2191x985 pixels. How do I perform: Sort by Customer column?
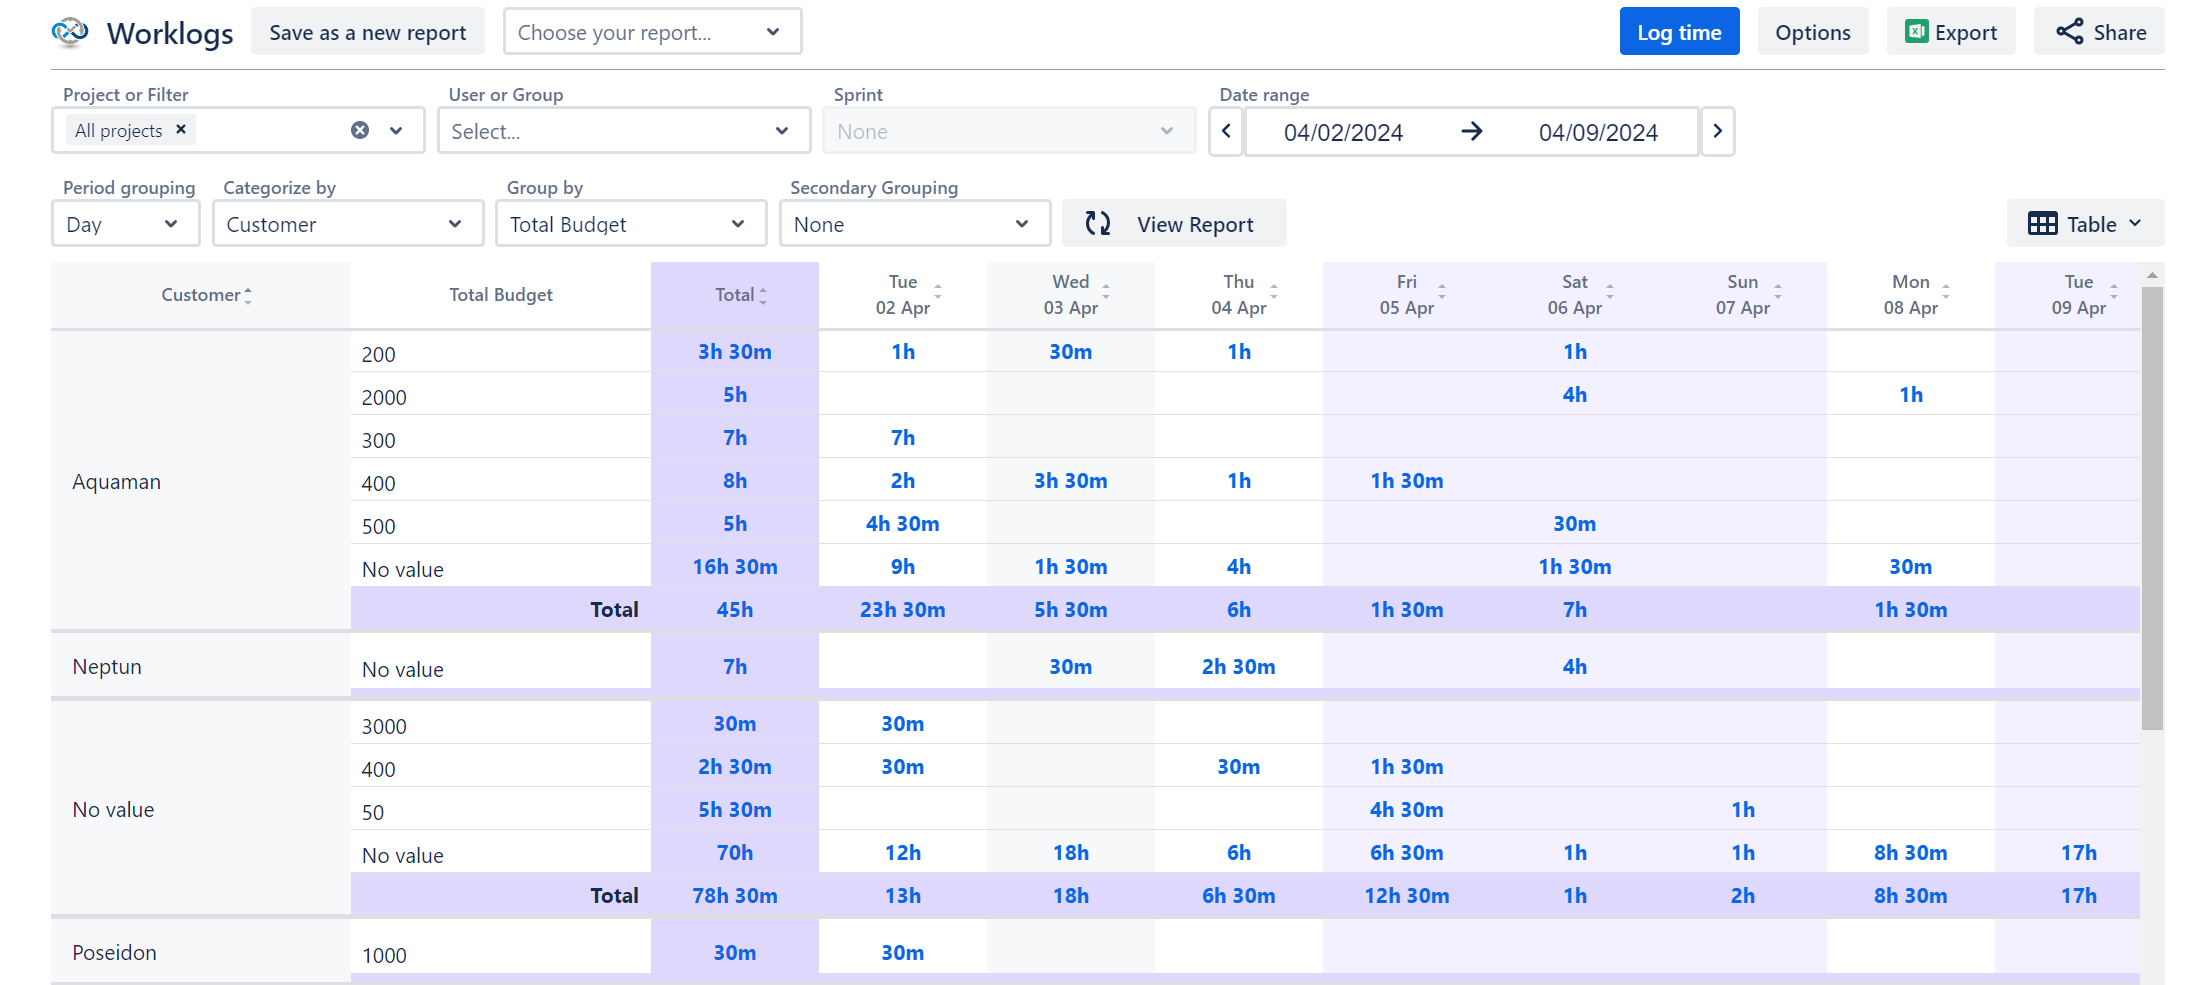(x=206, y=295)
